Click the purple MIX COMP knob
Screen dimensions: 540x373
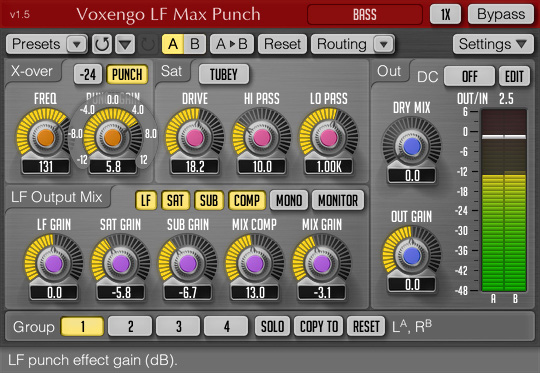pos(255,264)
